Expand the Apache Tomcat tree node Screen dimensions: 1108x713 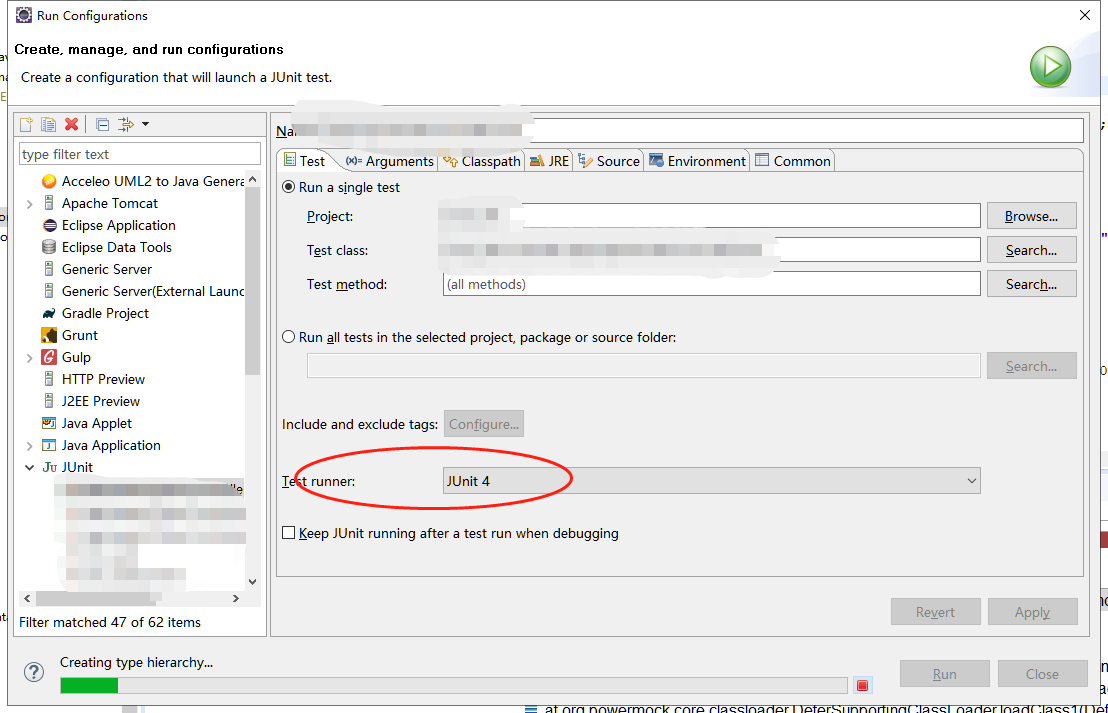click(30, 204)
